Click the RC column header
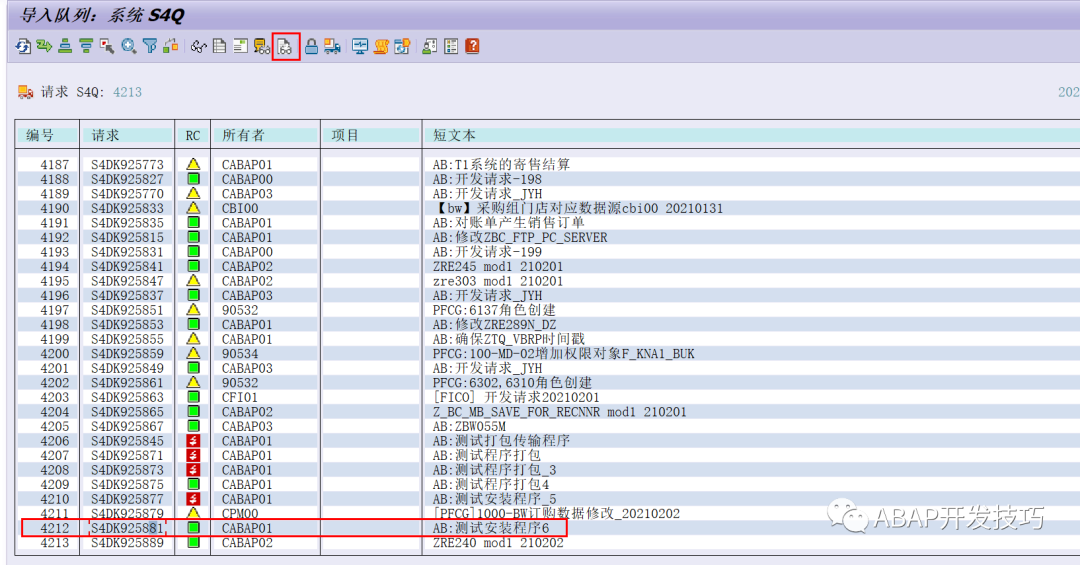This screenshot has height=565, width=1080. click(x=193, y=136)
